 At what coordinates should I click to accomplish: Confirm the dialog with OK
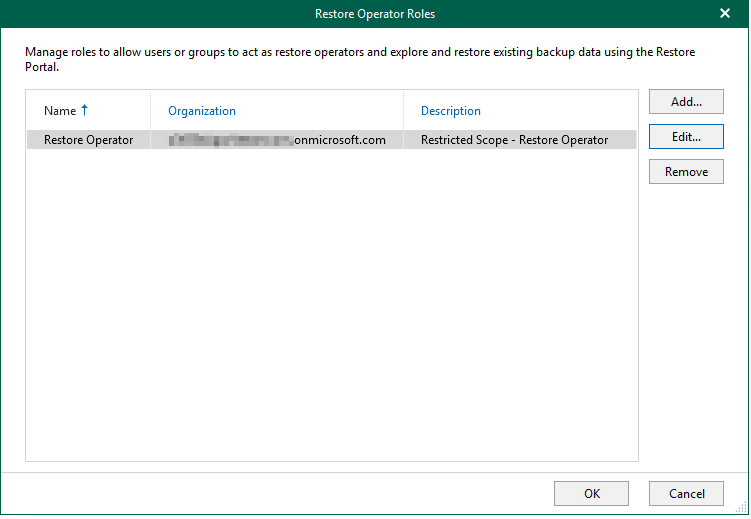coord(591,493)
